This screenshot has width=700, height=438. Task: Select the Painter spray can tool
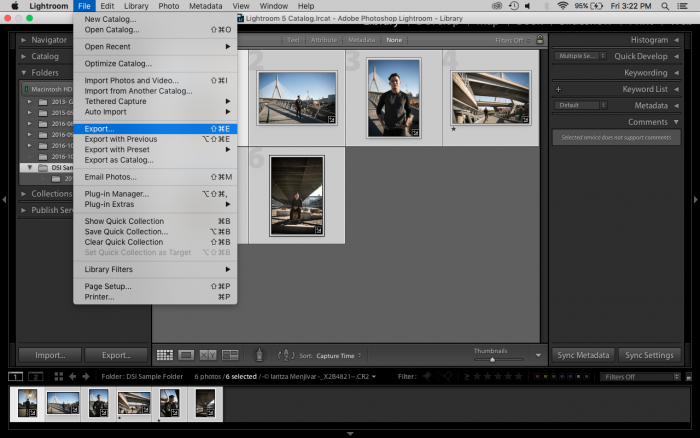[x=259, y=355]
